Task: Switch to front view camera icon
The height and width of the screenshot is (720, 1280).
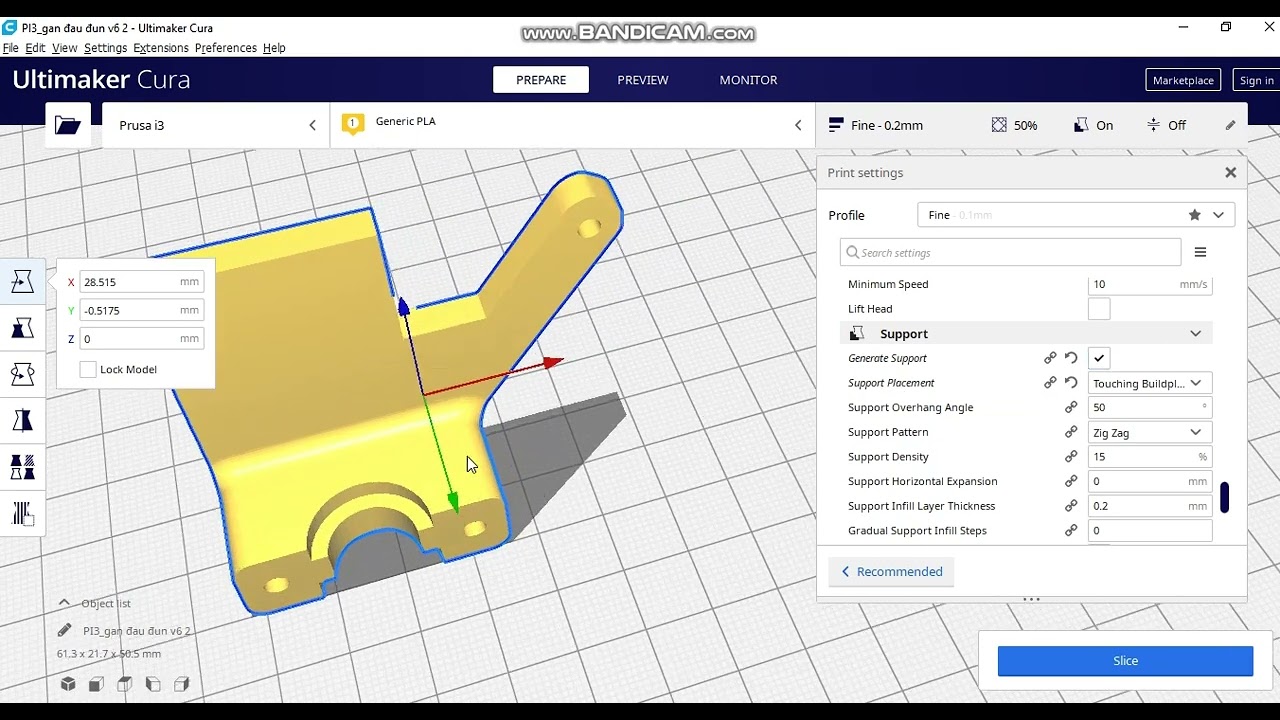Action: (x=96, y=684)
